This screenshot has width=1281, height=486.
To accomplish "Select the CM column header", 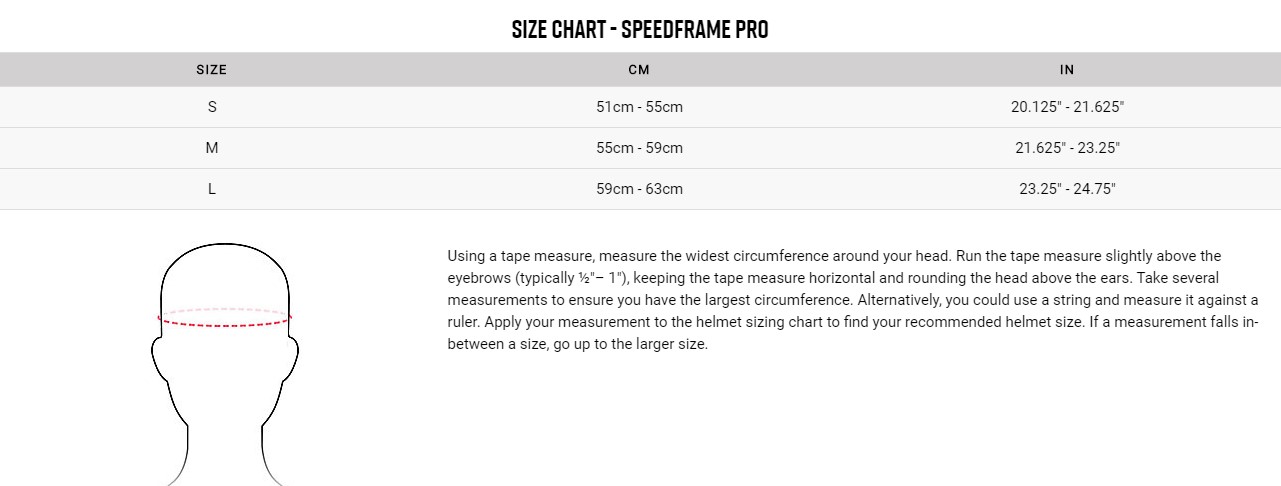I will click(639, 70).
